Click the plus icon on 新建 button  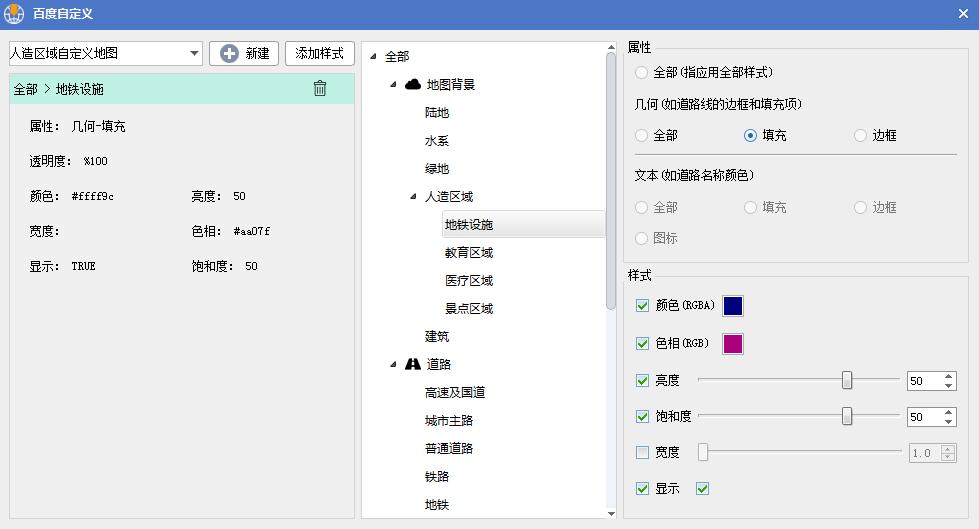pyautogui.click(x=229, y=54)
